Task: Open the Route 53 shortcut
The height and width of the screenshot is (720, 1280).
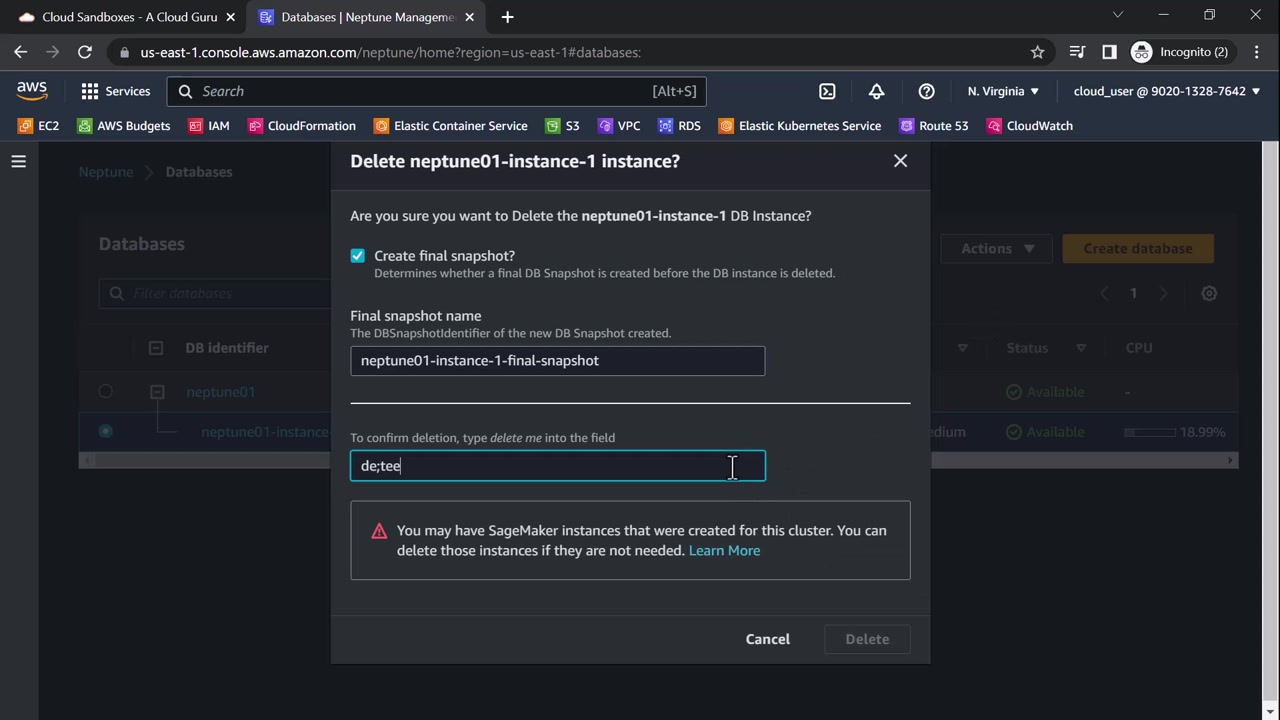Action: tap(934, 126)
